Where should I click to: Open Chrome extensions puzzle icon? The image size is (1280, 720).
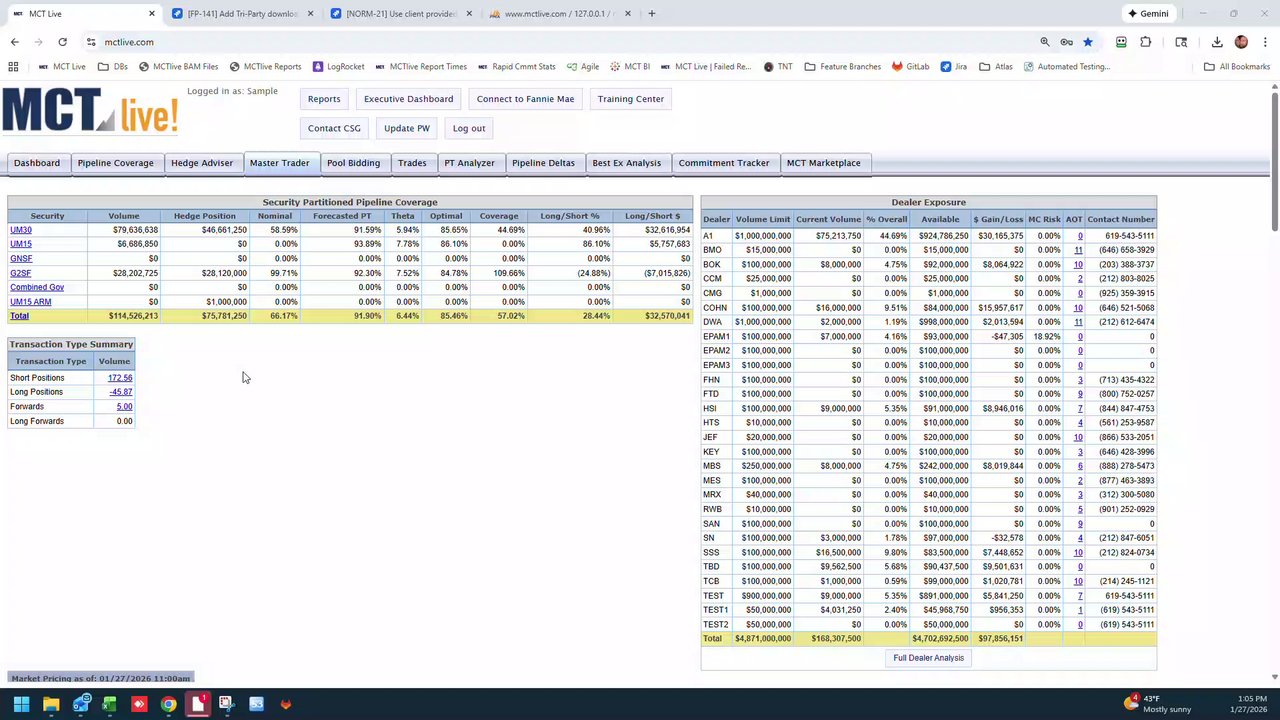coord(1145,42)
